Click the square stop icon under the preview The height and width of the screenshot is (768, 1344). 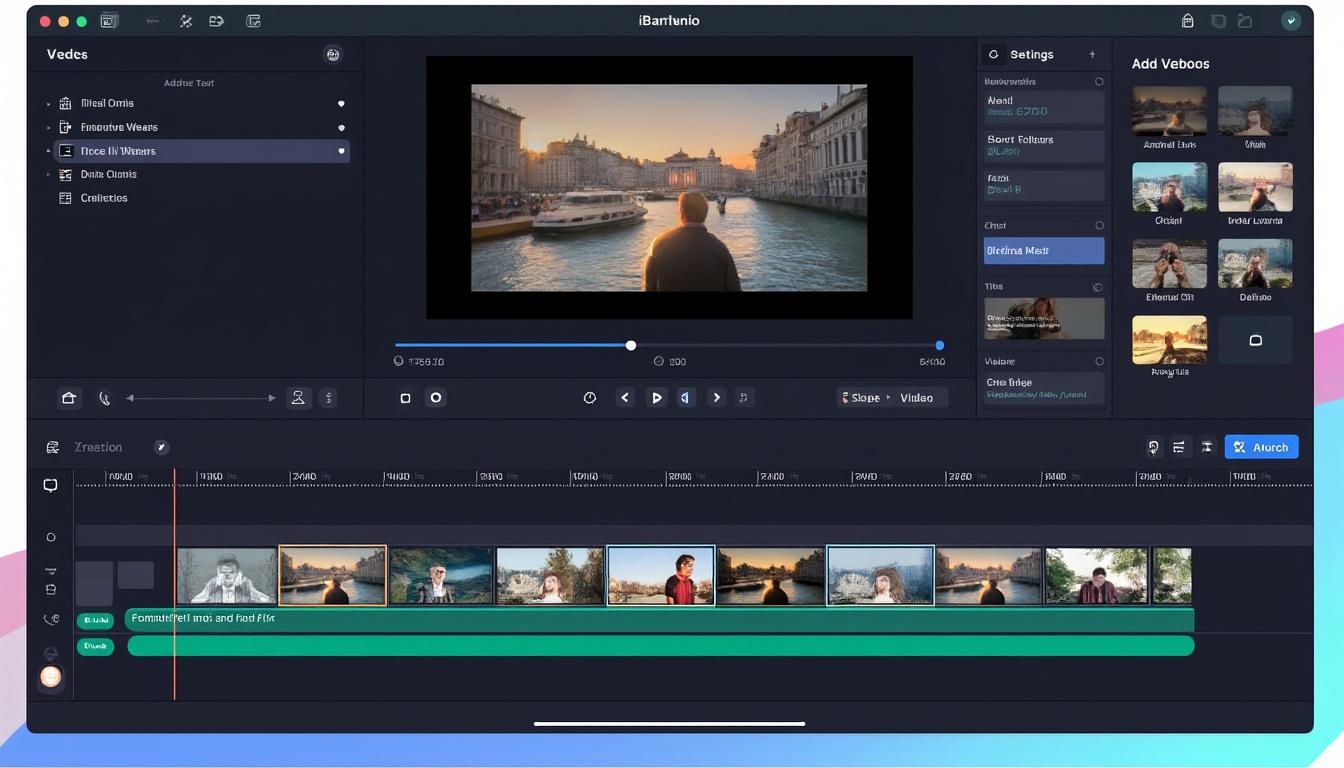[405, 398]
